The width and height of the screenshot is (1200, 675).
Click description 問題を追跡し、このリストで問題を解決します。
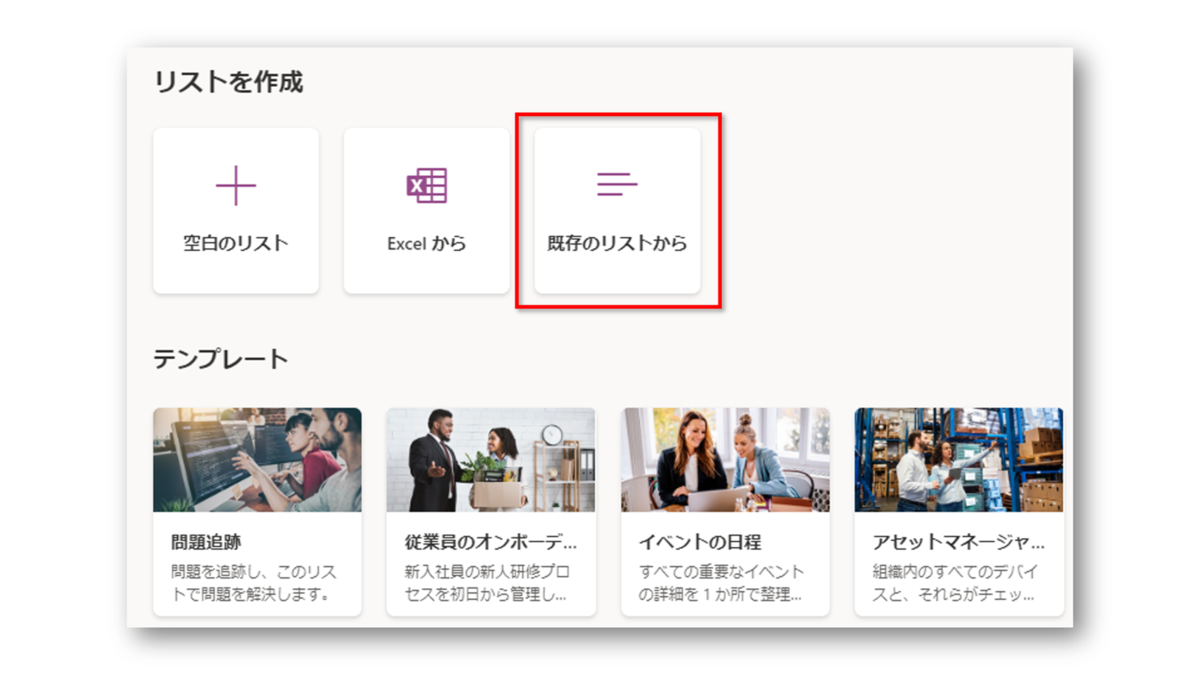(254, 583)
